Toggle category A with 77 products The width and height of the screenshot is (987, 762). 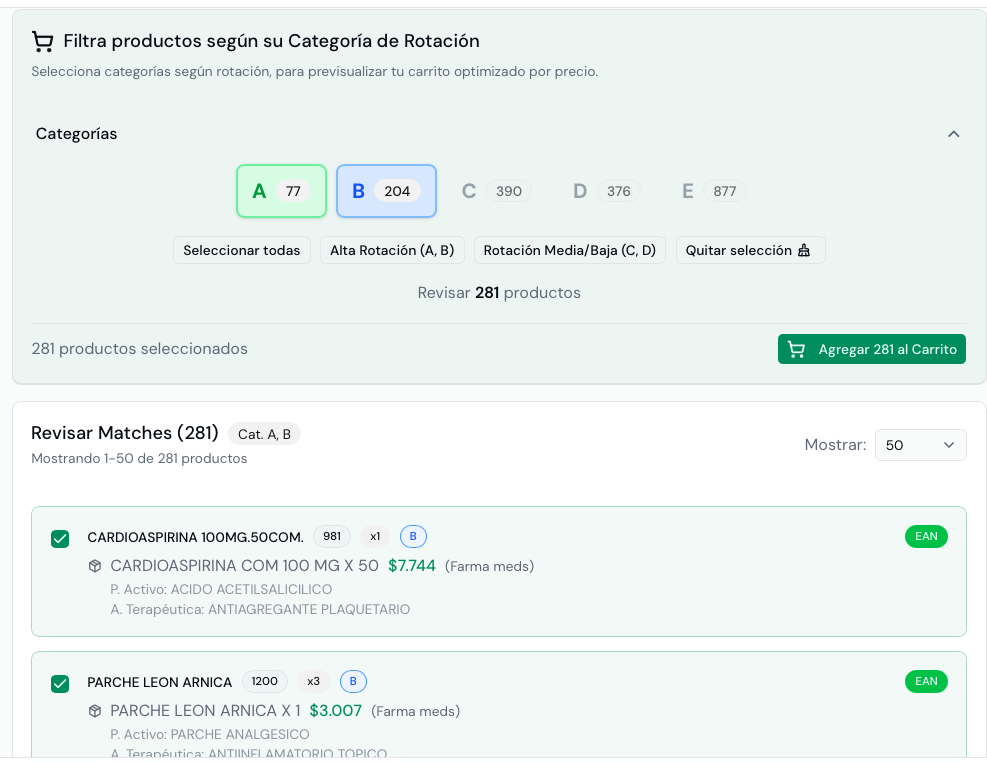click(x=281, y=191)
